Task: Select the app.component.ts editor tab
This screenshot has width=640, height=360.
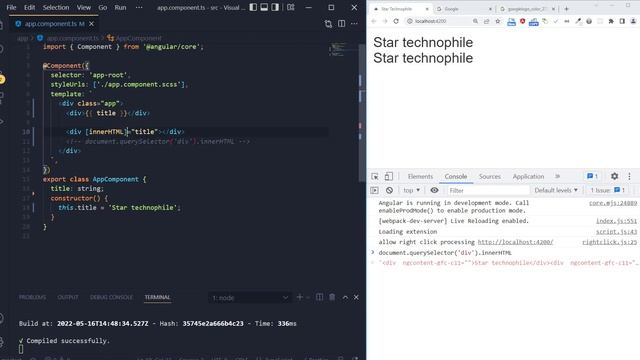Action: 55,24
